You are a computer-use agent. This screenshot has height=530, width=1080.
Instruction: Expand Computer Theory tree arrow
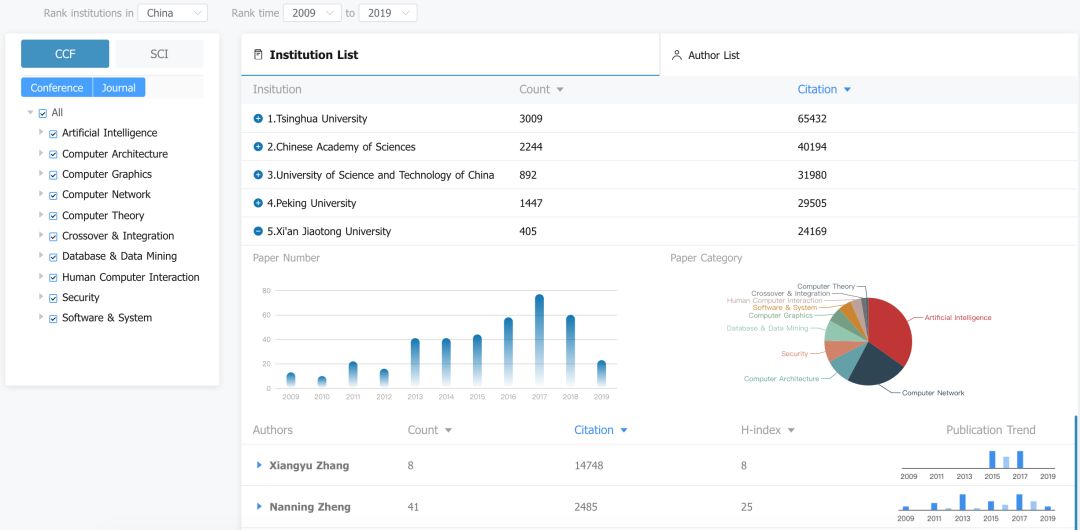[x=41, y=214]
